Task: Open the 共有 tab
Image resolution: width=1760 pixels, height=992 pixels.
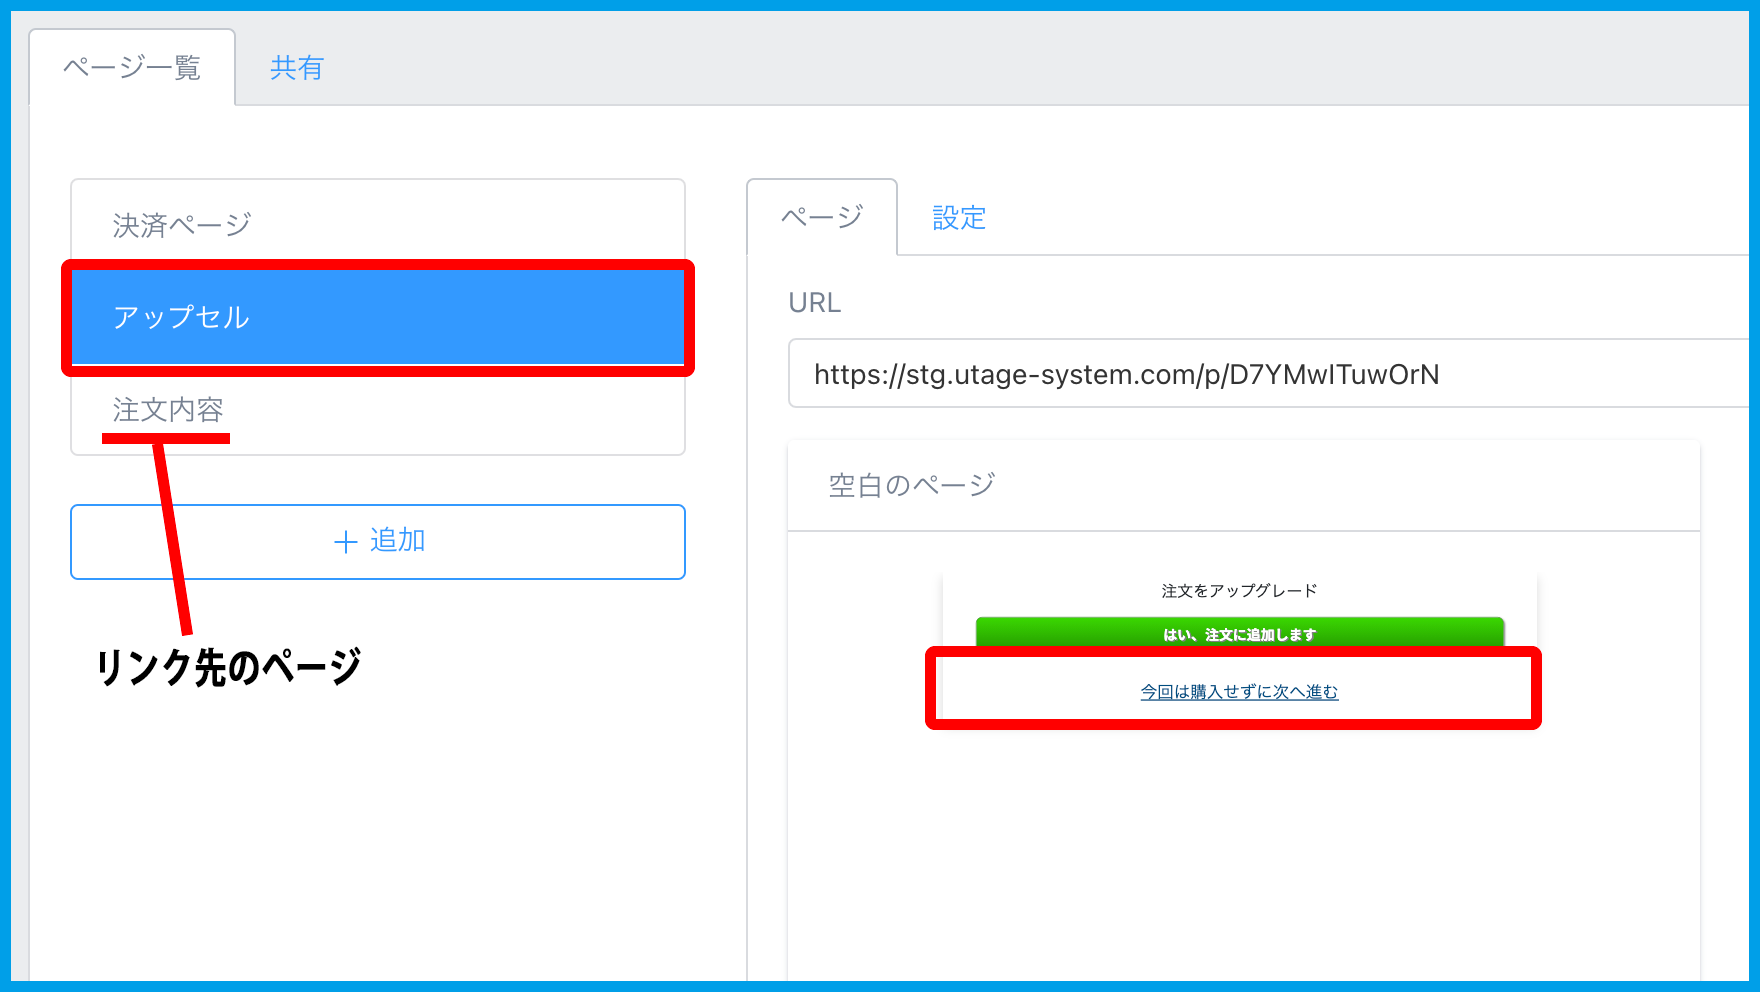Action: (x=297, y=68)
